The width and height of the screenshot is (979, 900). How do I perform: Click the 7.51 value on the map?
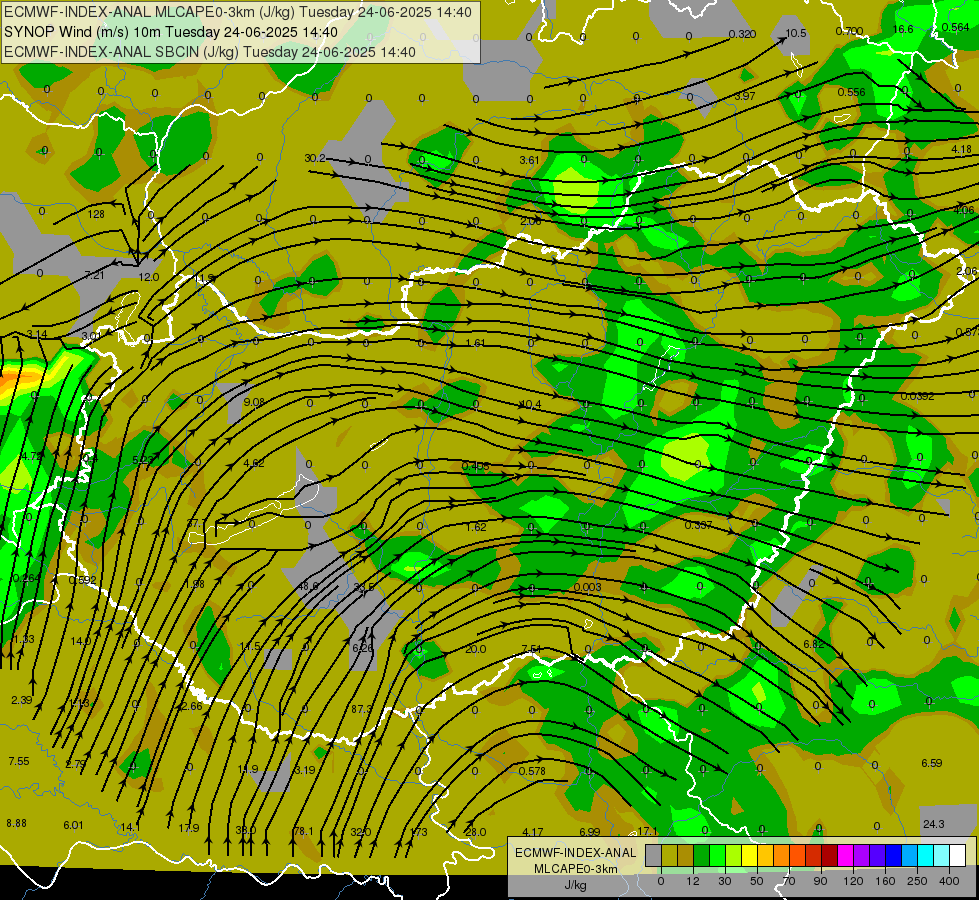[x=531, y=649]
